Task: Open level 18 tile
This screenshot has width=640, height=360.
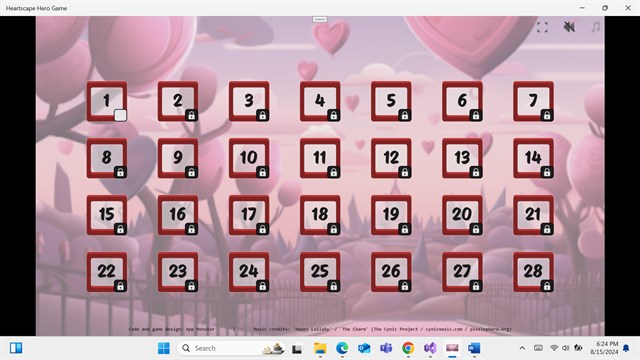Action: point(320,215)
